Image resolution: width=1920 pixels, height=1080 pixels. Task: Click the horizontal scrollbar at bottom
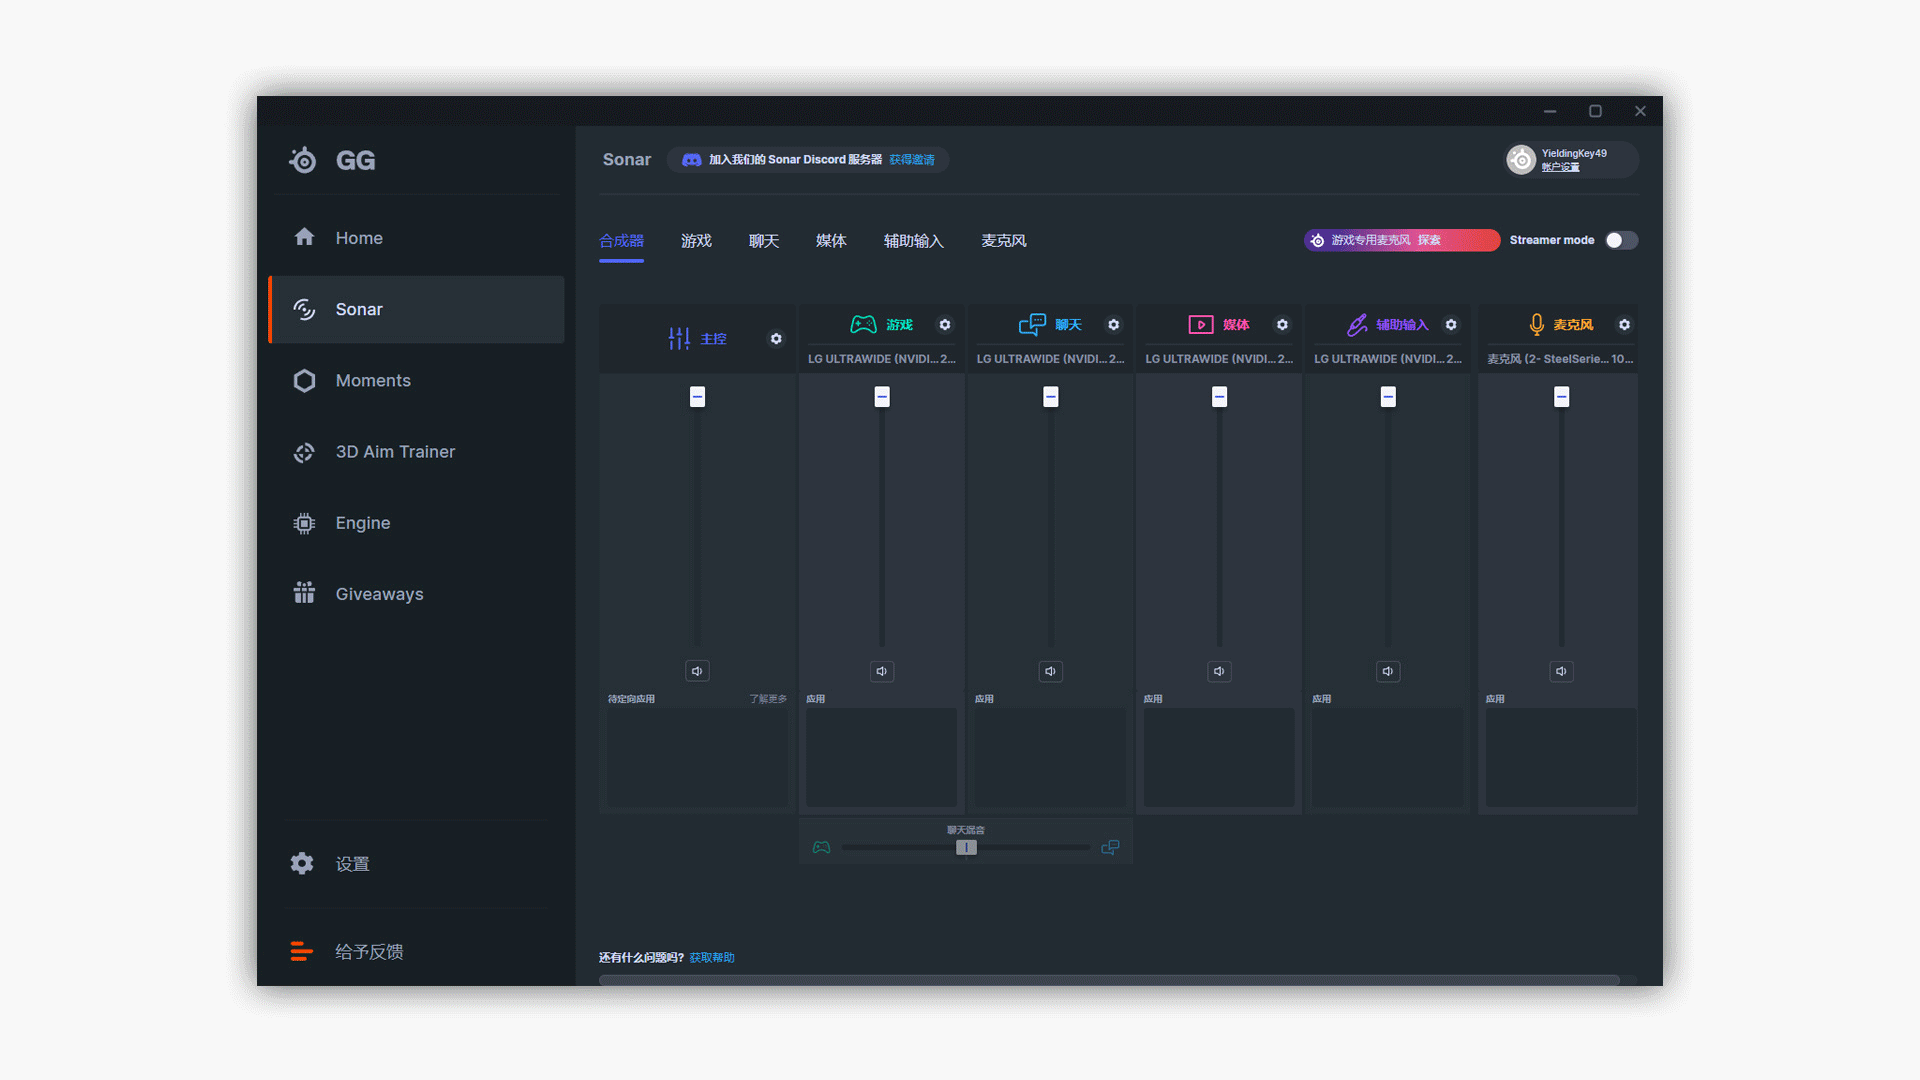1109,980
